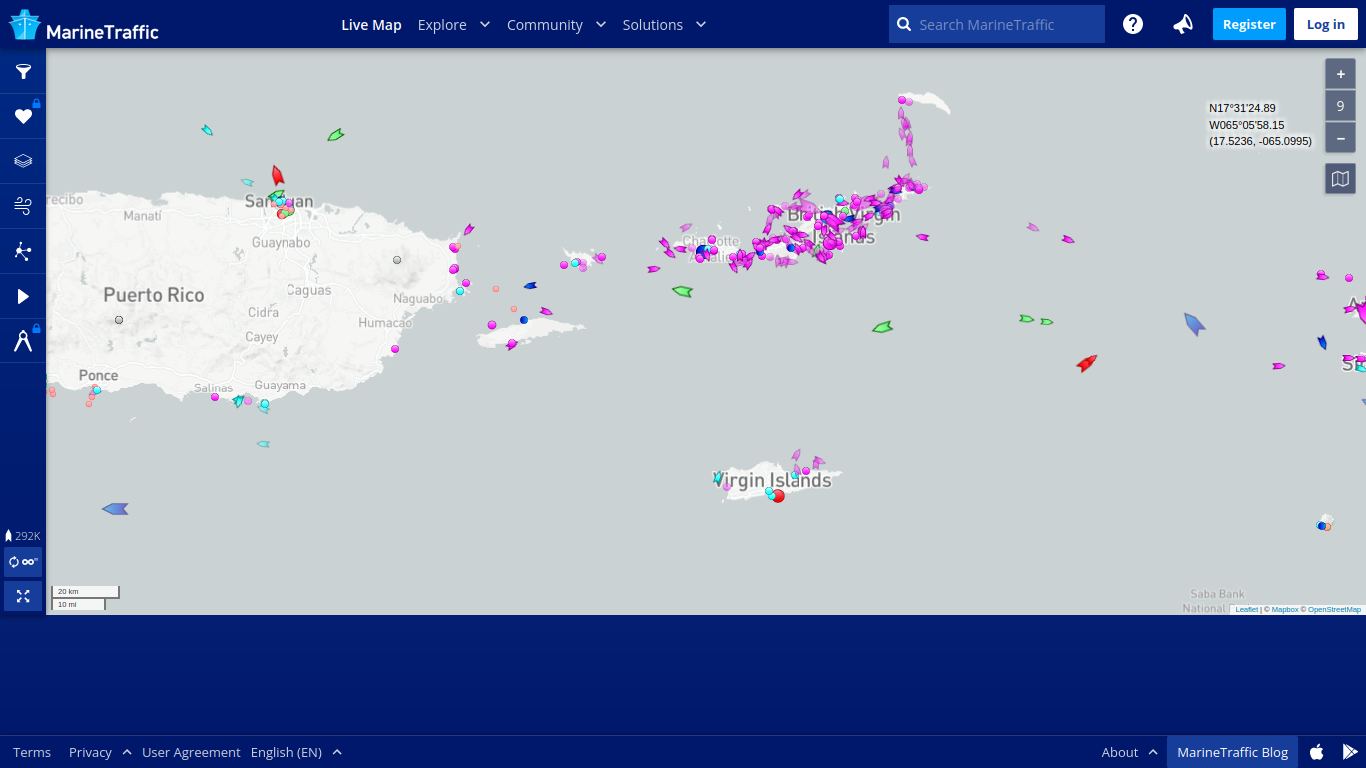Open the Terms link
The image size is (1366, 768).
coord(32,752)
